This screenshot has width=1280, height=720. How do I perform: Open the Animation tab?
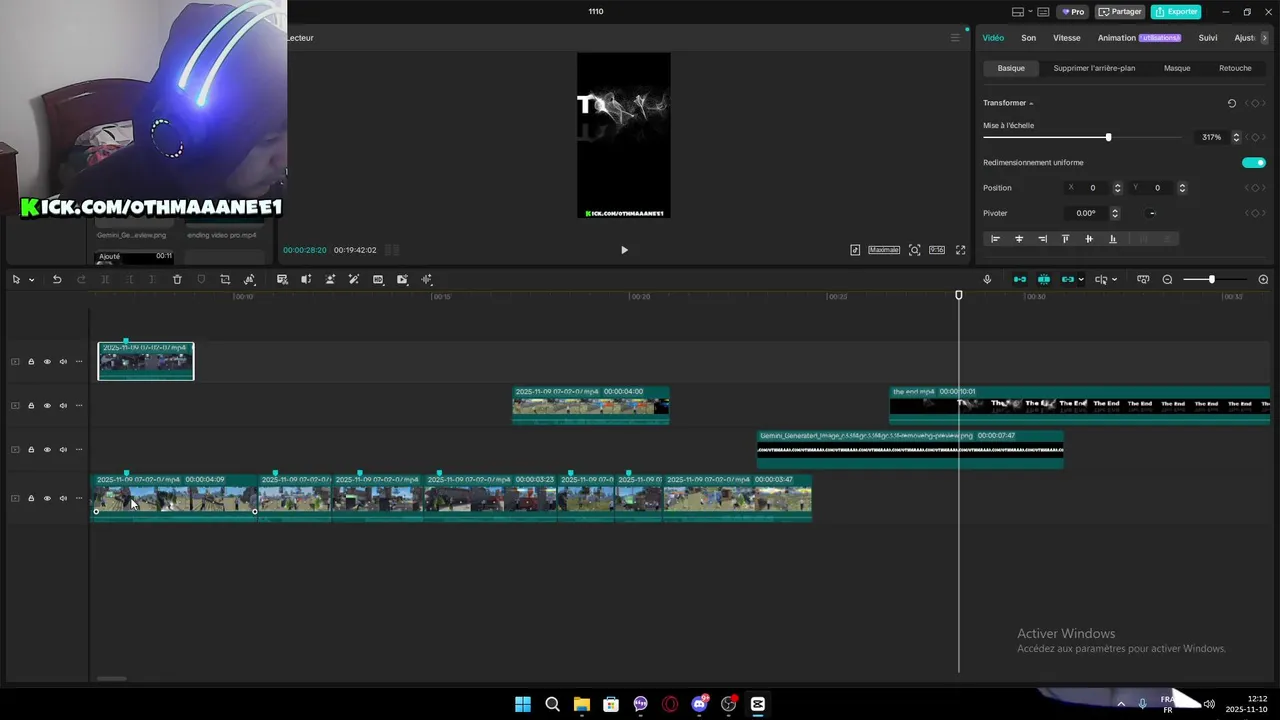(1117, 38)
